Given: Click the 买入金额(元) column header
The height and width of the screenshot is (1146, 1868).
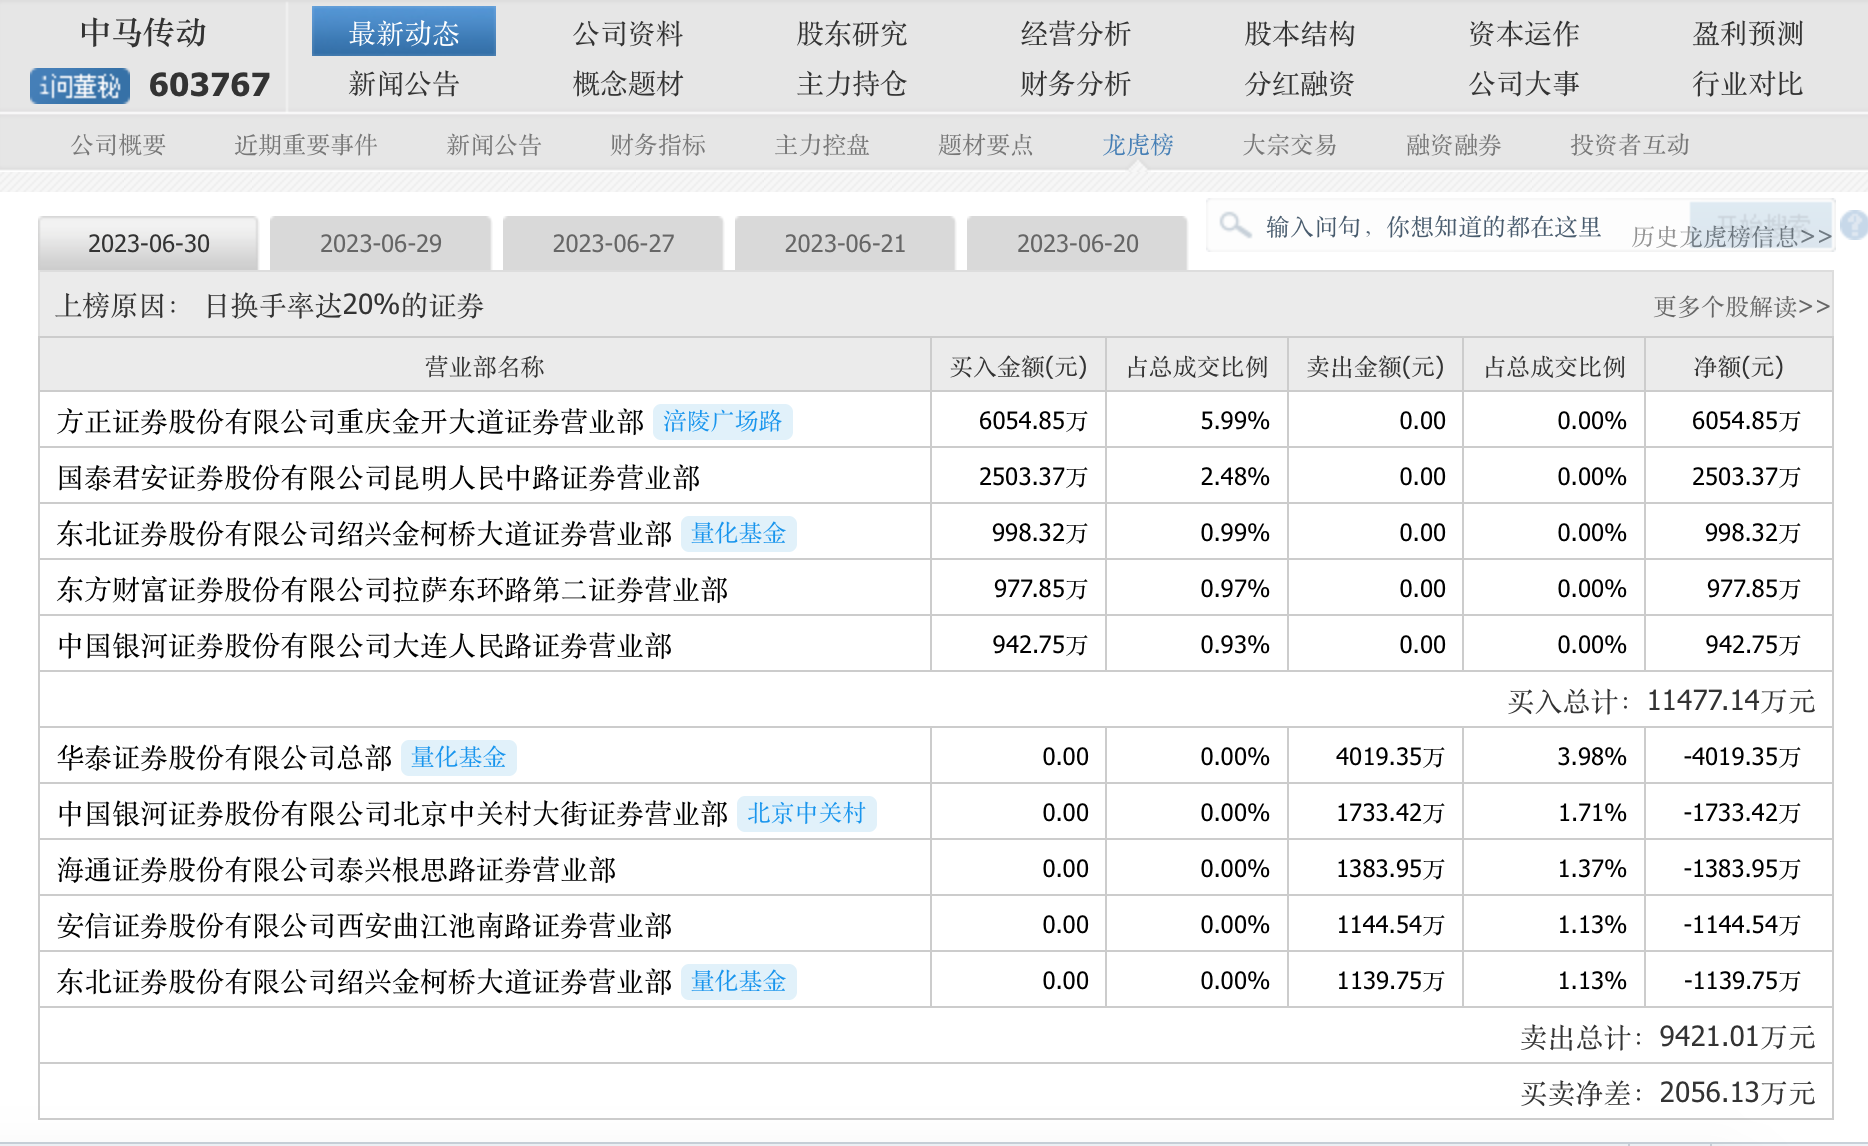Looking at the screenshot, I should tap(1018, 366).
